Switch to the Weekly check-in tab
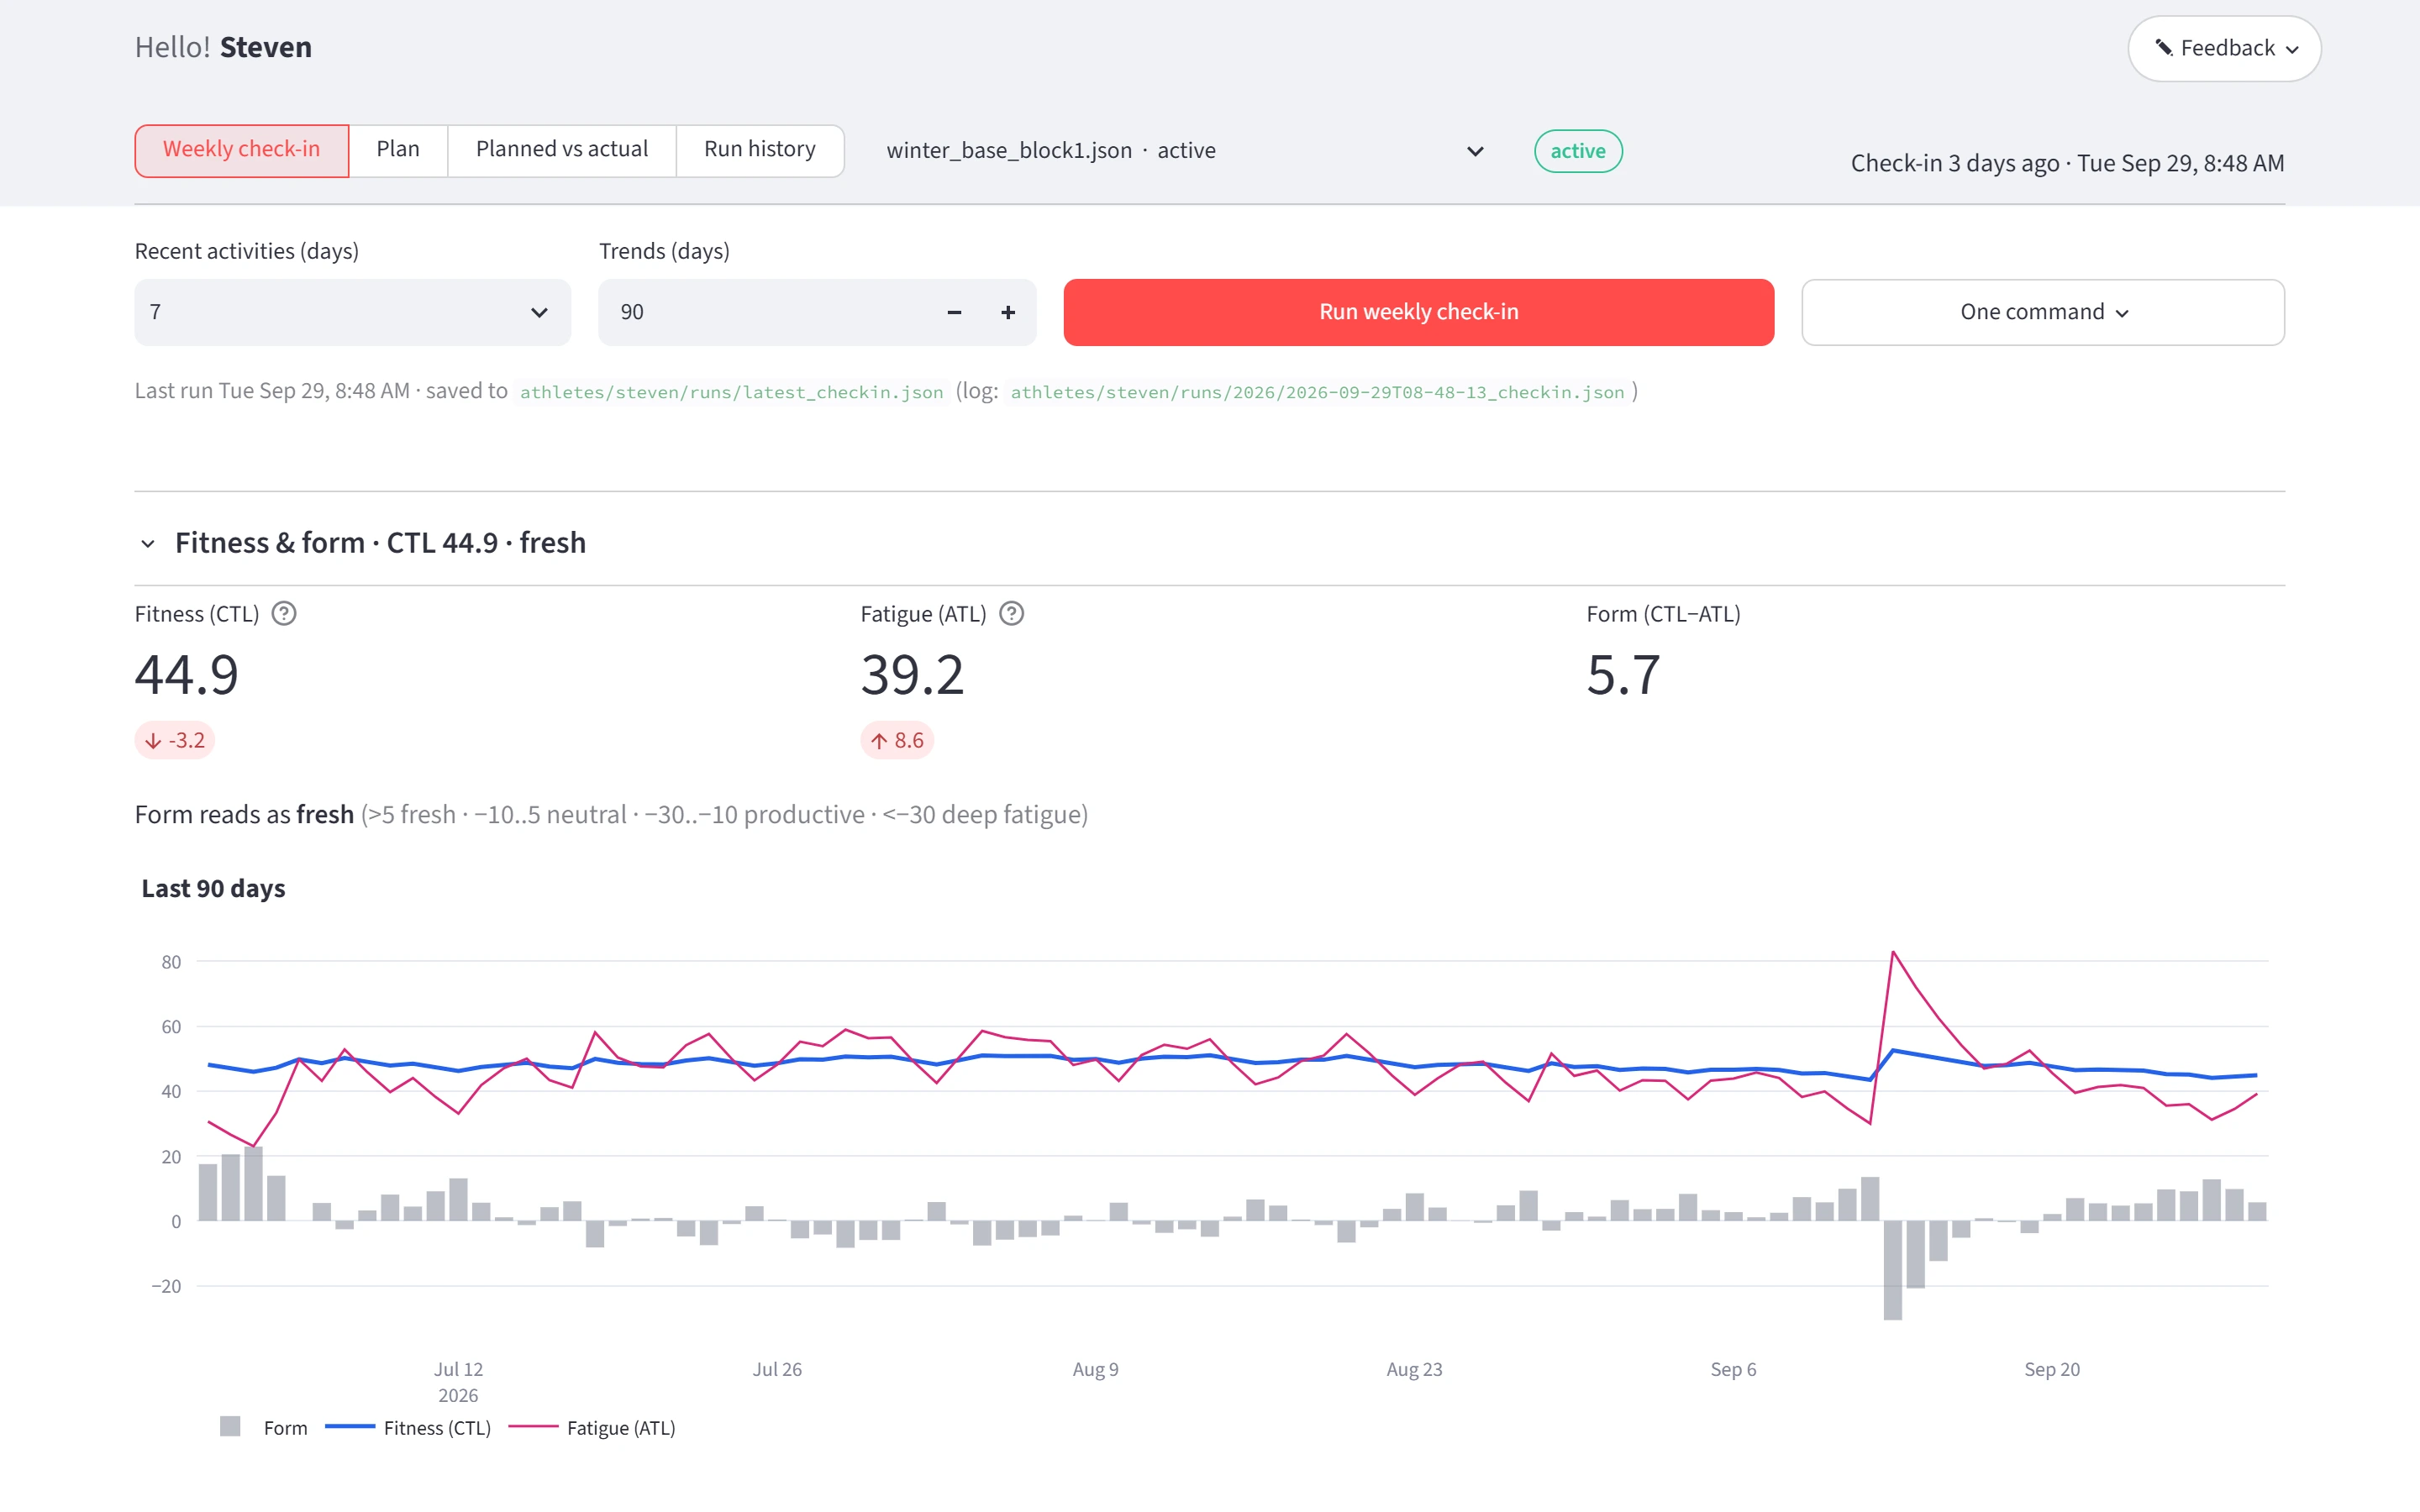The height and width of the screenshot is (1512, 2420). (242, 150)
